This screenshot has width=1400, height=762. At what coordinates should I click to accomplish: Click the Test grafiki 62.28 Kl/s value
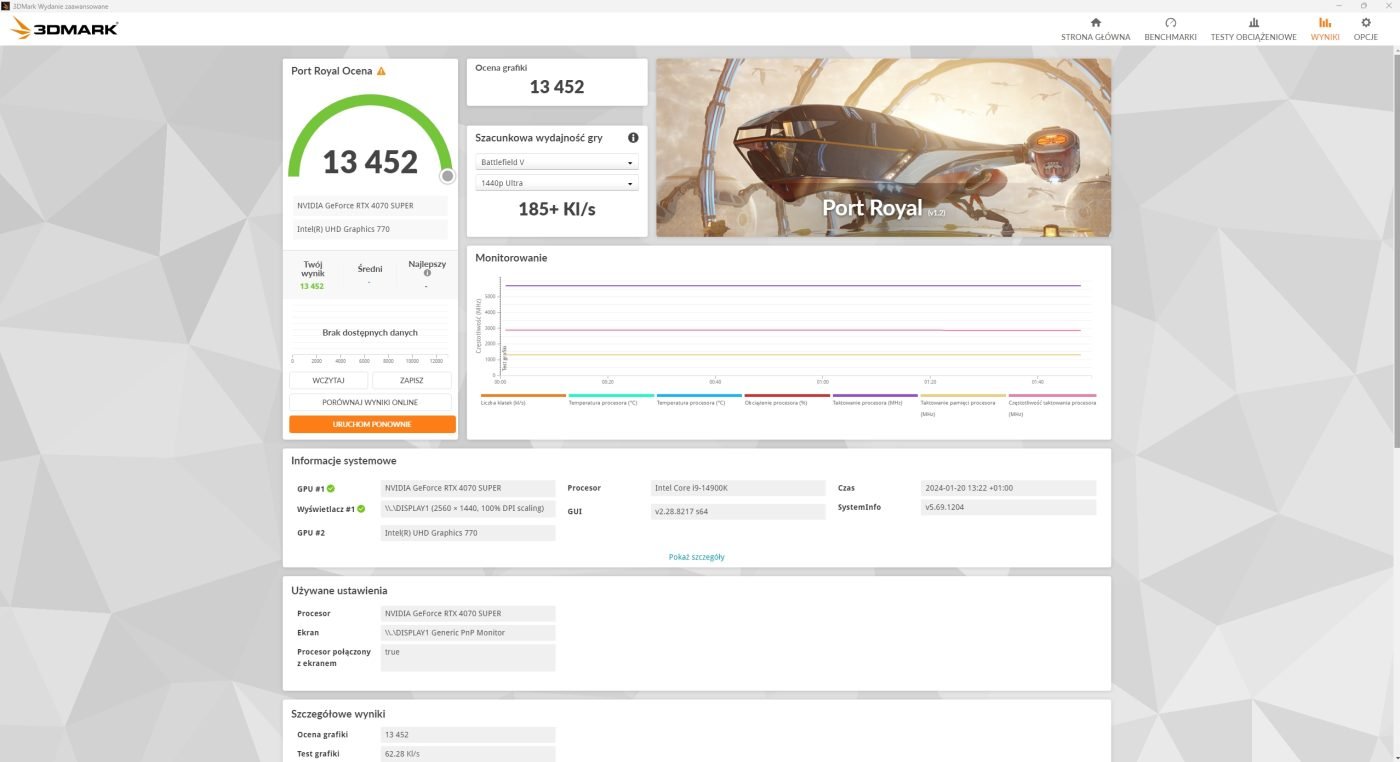468,753
